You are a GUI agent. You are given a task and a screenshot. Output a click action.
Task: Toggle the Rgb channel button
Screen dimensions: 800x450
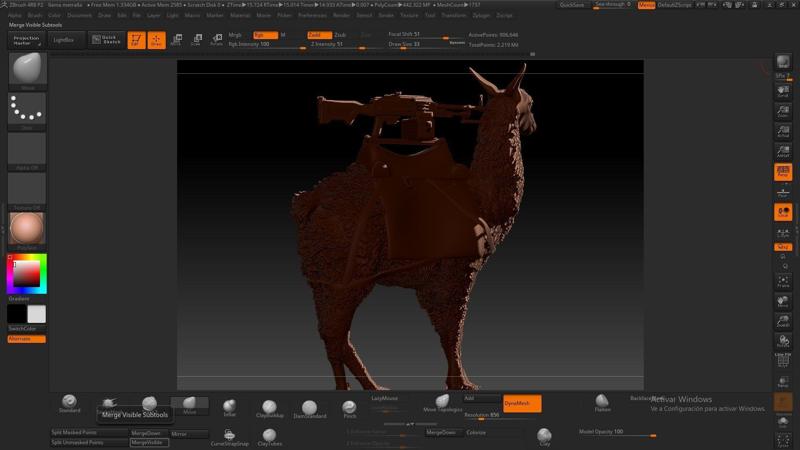click(265, 35)
